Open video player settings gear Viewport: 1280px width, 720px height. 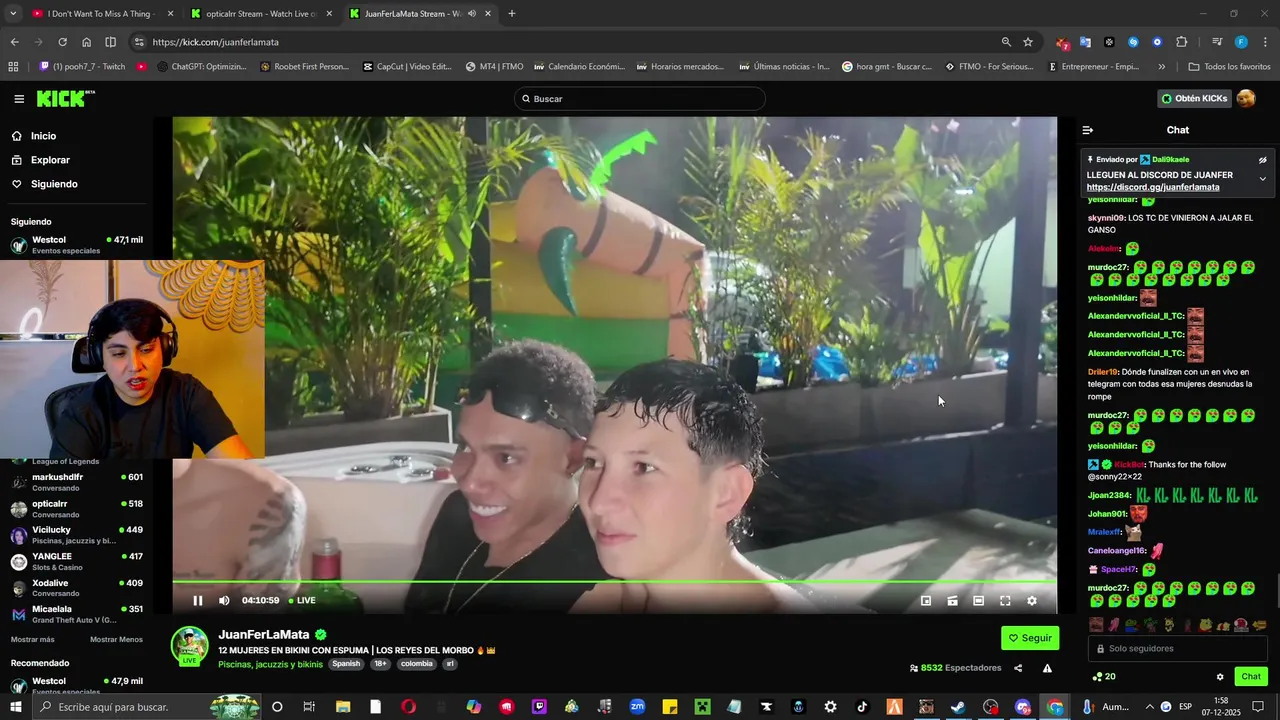[x=1032, y=601]
